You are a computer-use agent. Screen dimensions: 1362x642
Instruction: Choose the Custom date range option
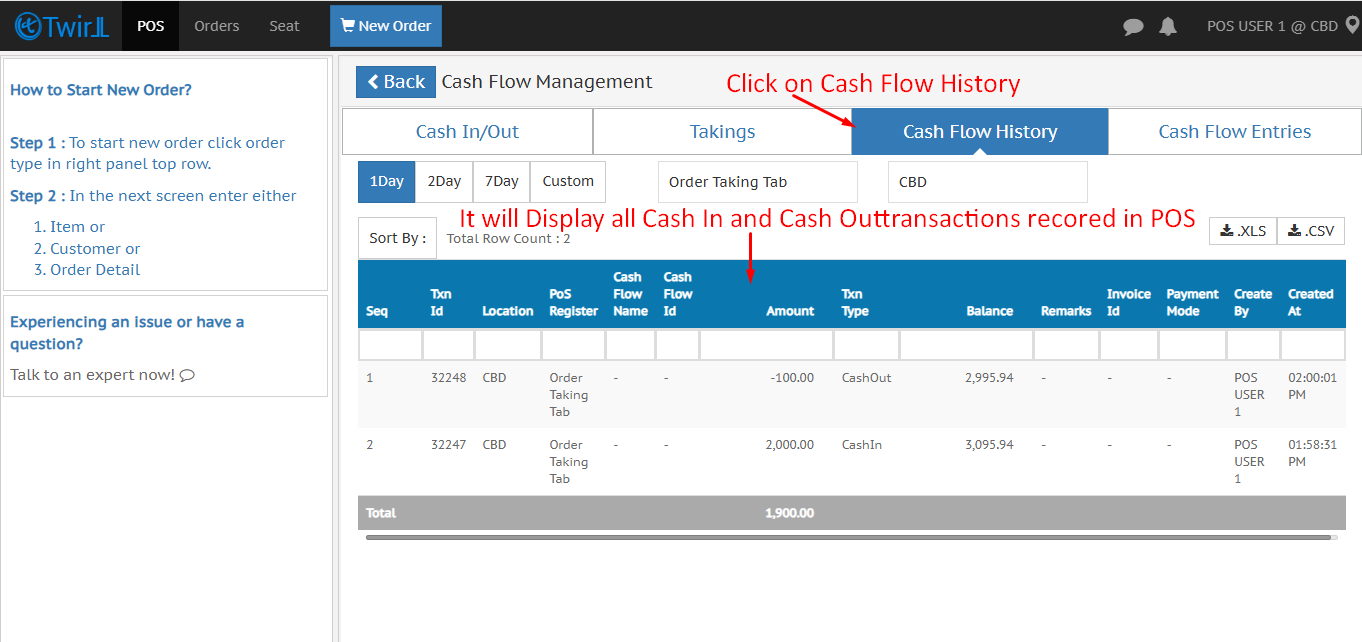point(568,182)
